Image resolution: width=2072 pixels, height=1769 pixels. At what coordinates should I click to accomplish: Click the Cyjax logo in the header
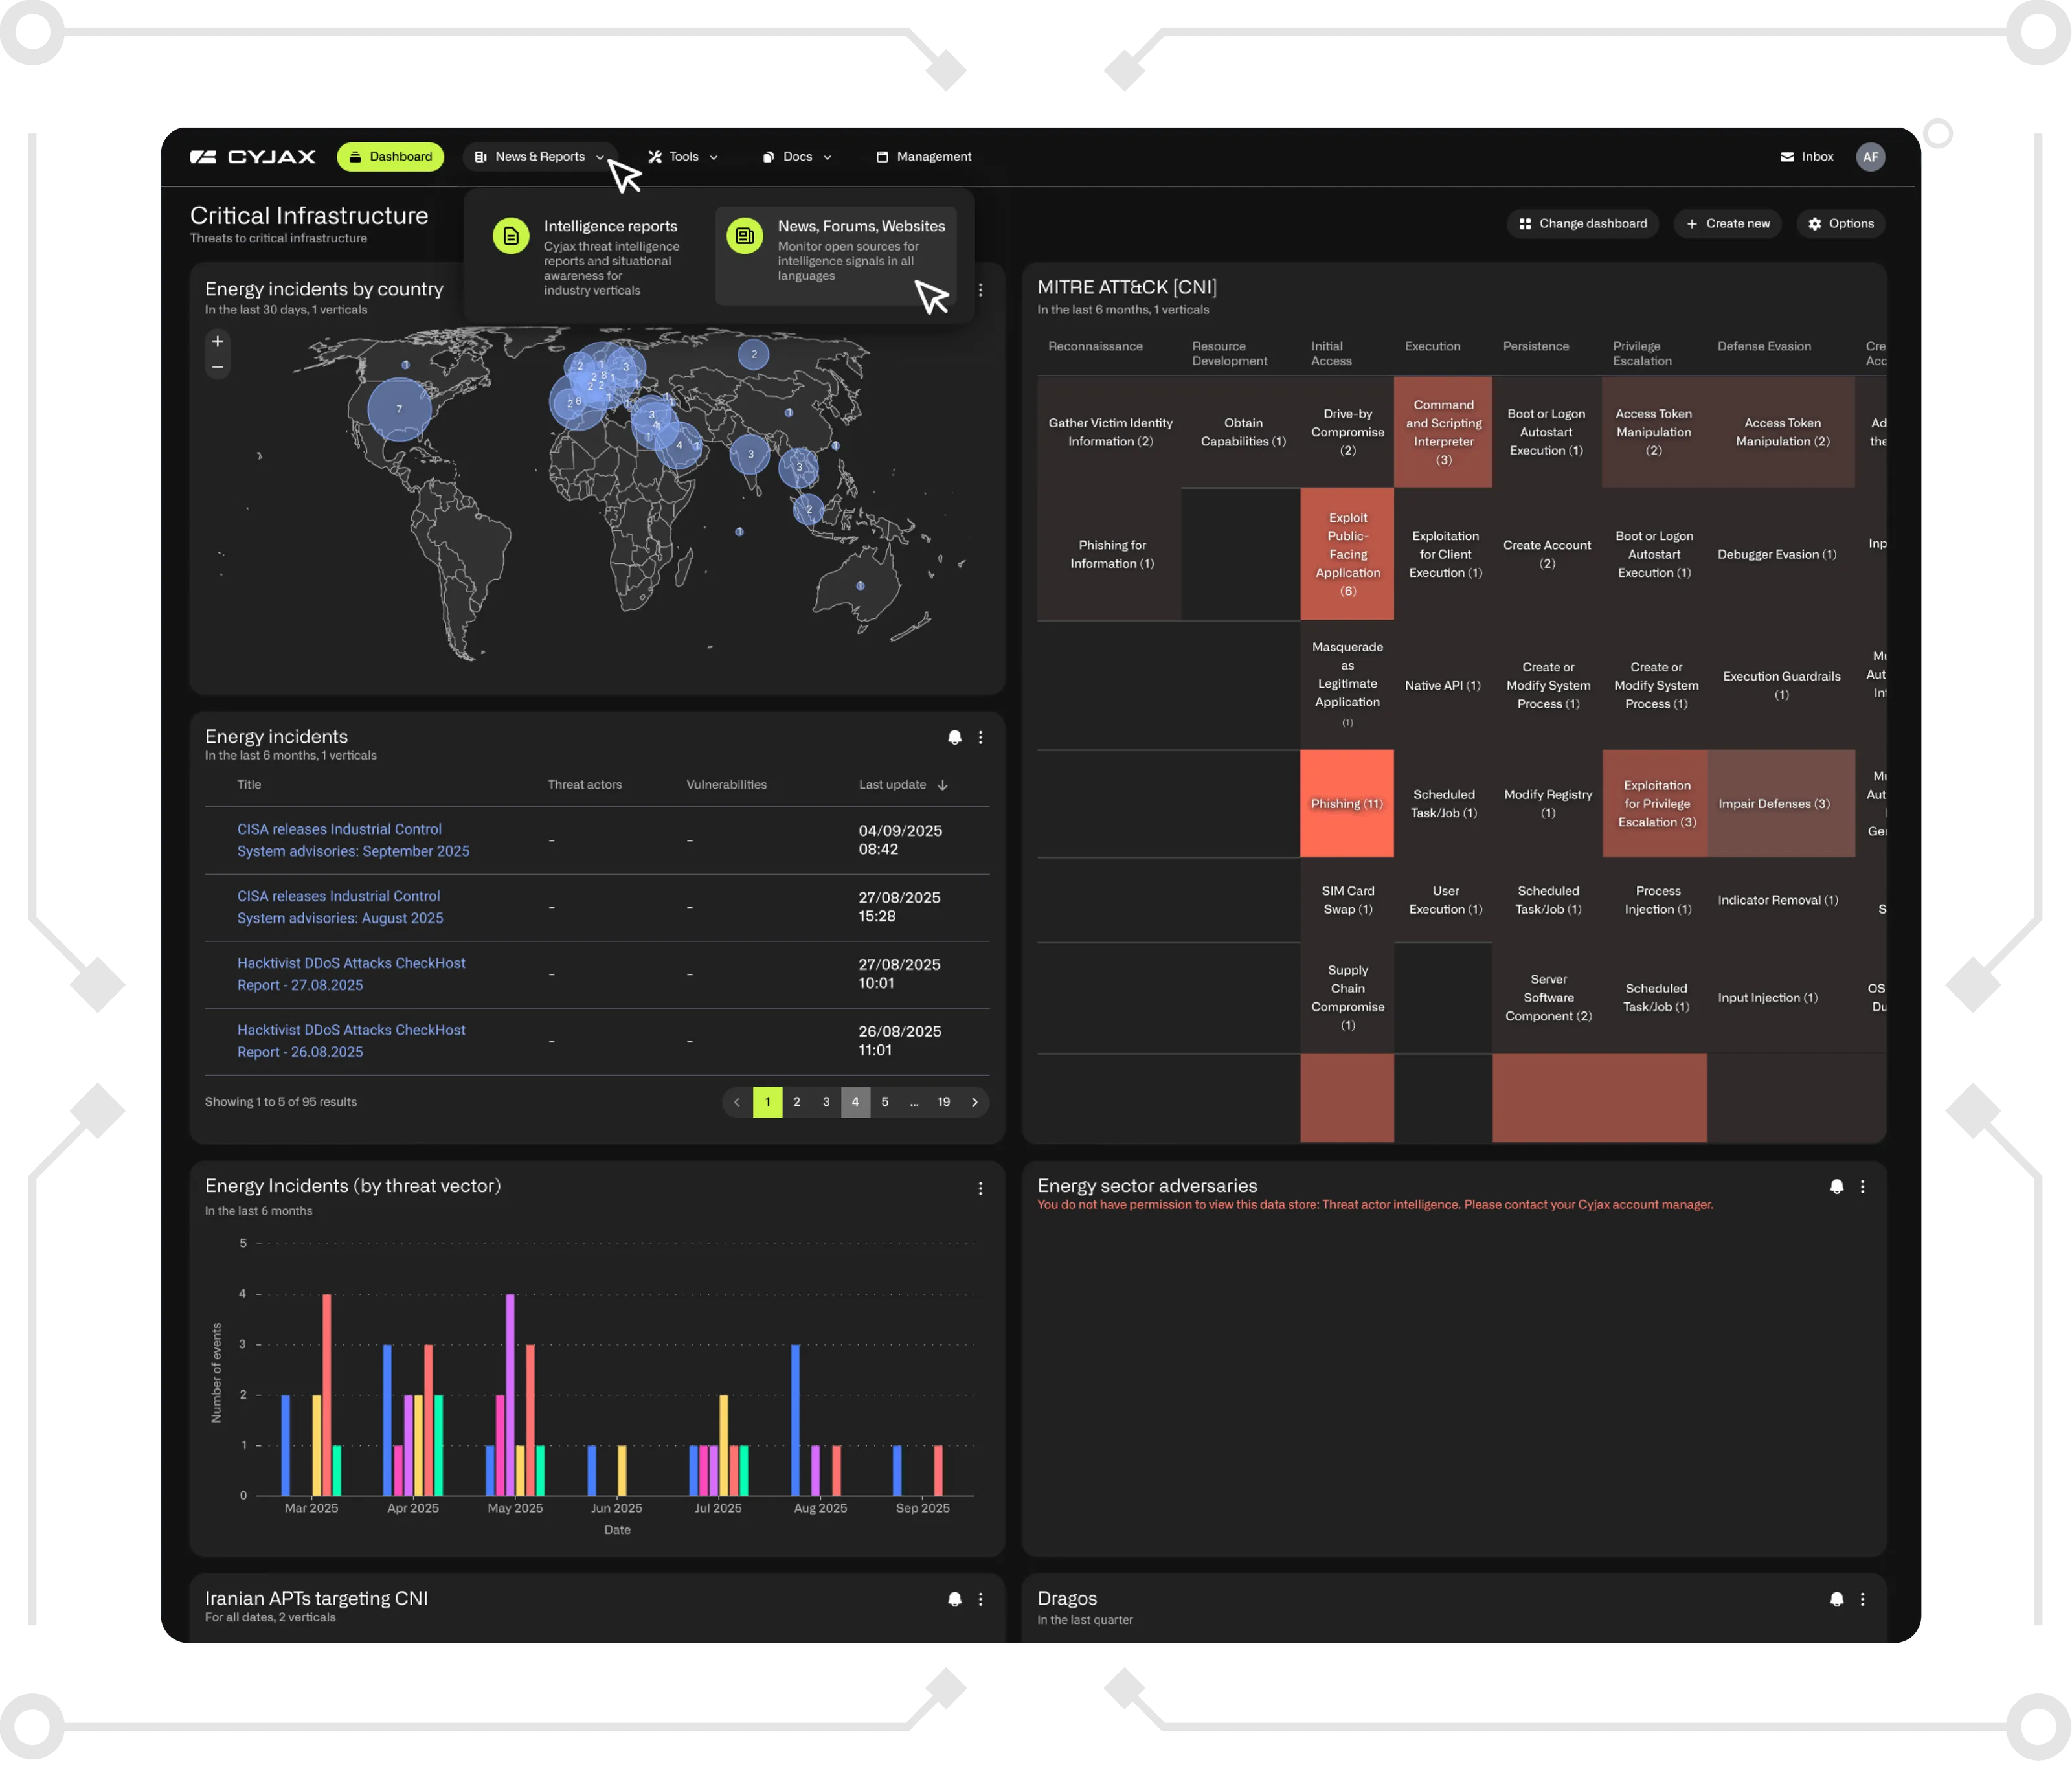253,156
